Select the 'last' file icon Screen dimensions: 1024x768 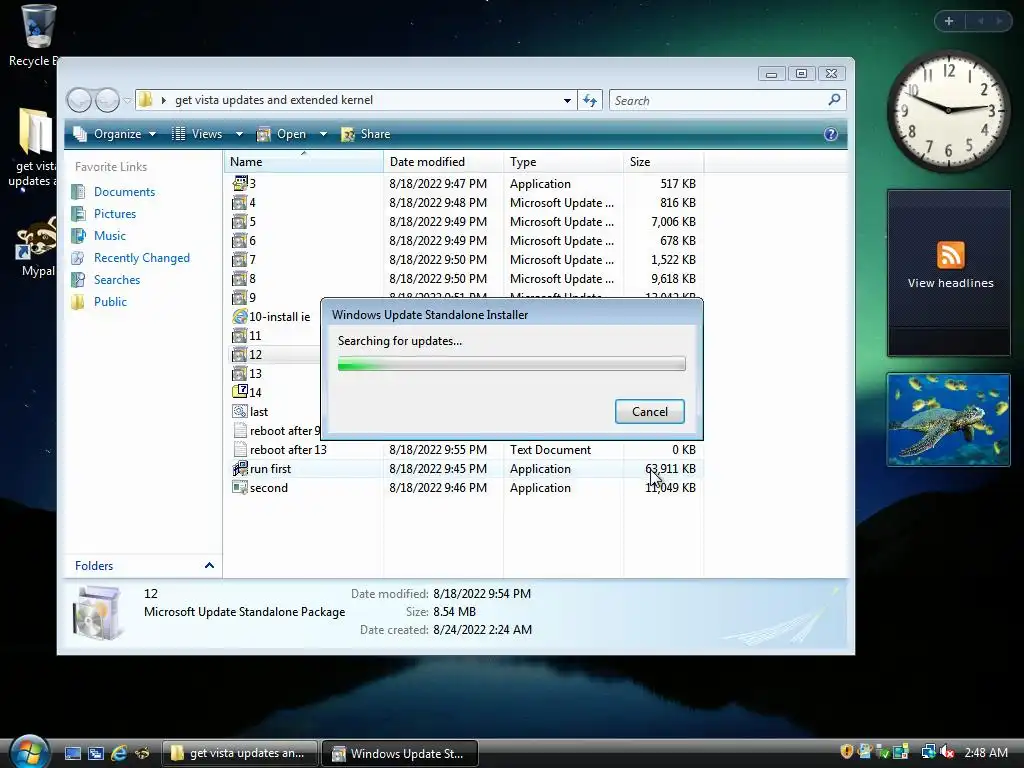[x=240, y=411]
